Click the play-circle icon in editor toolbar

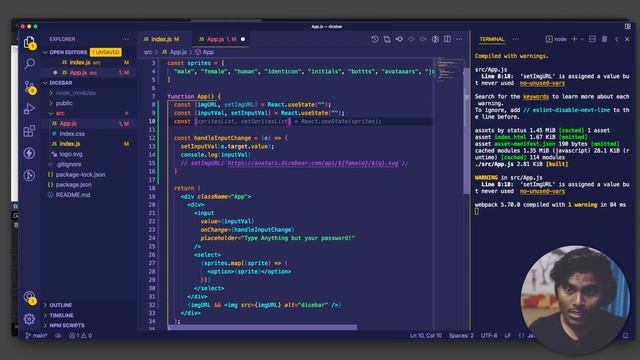pos(436,39)
